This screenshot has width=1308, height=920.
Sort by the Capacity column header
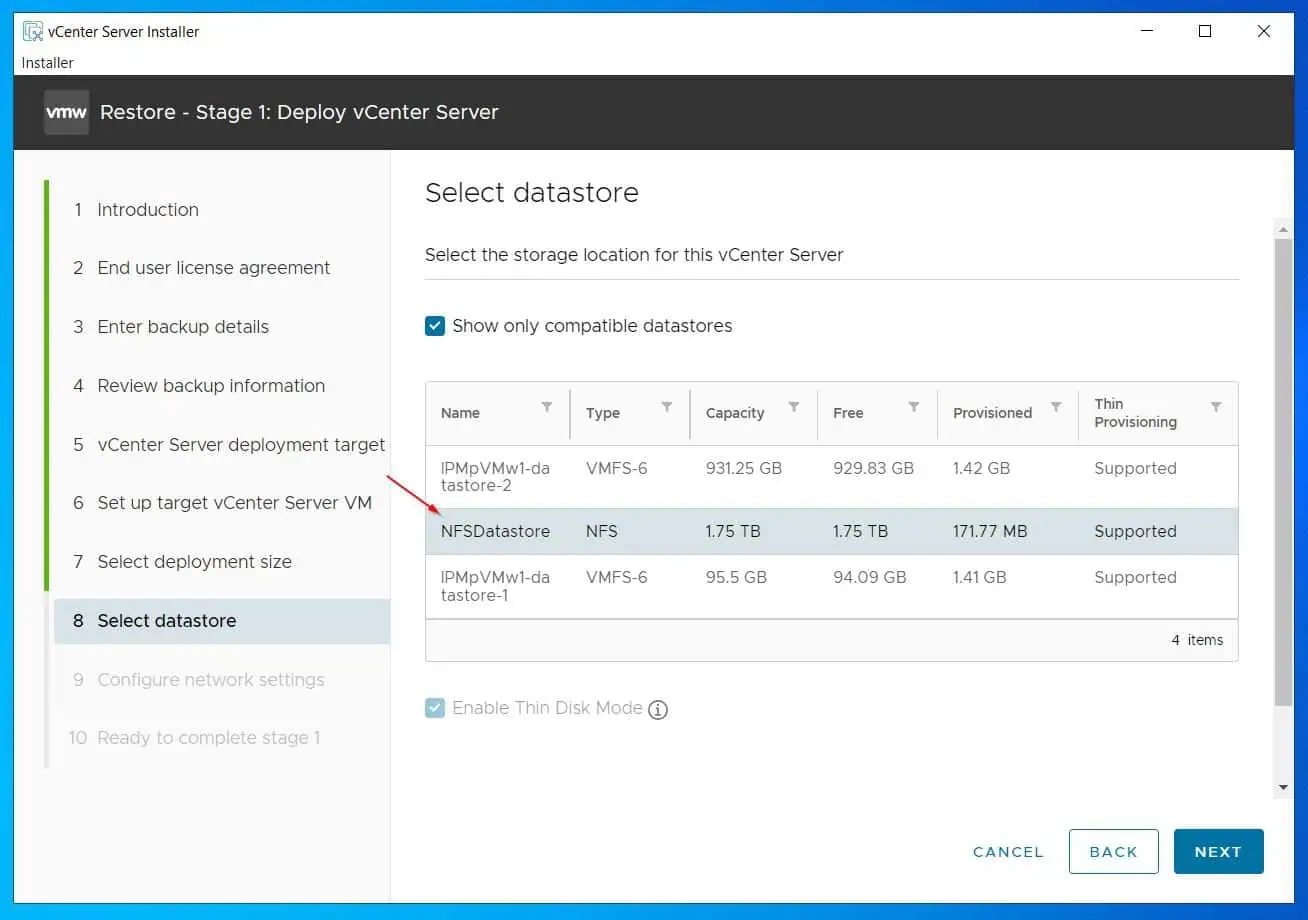[x=735, y=413]
